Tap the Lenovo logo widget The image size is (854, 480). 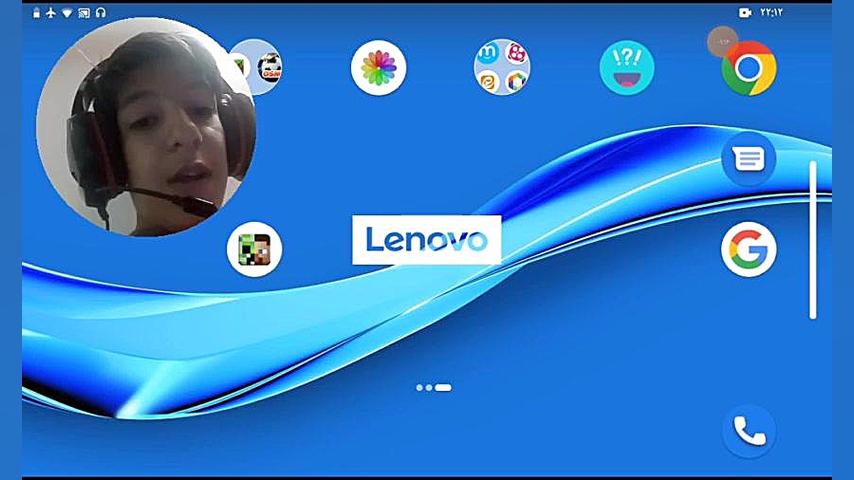coord(426,240)
